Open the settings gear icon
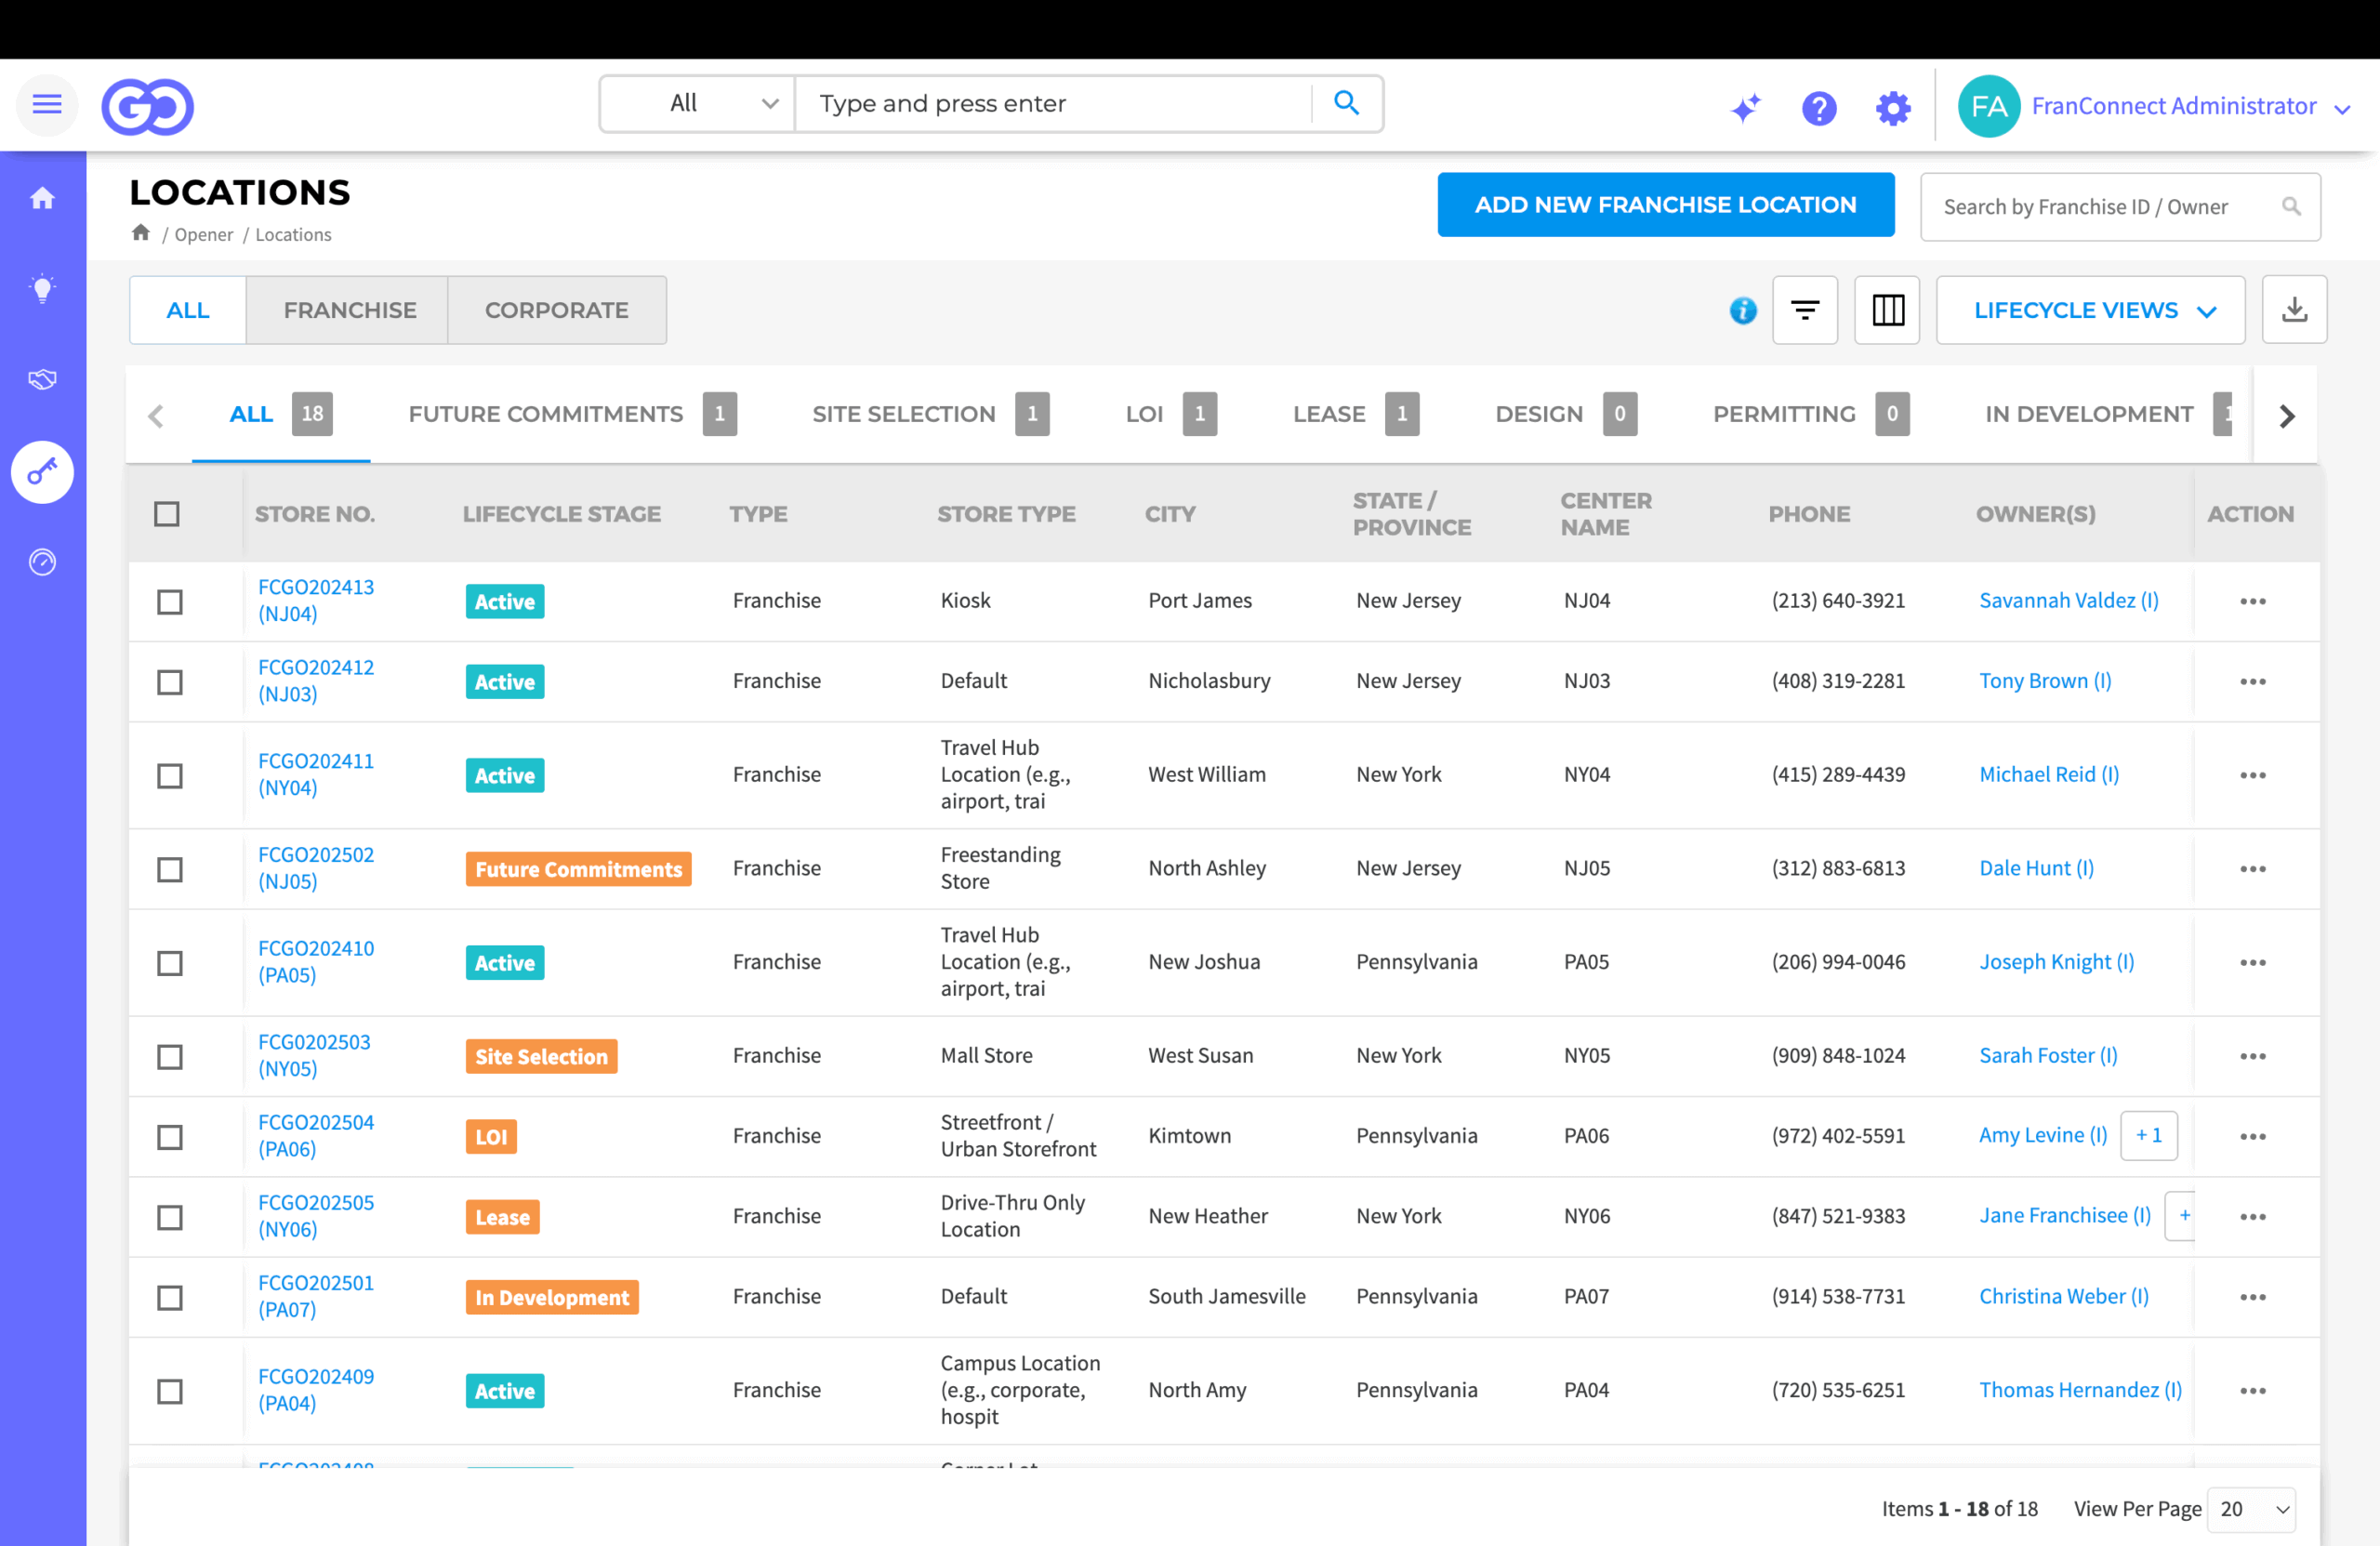This screenshot has width=2380, height=1546. (1893, 107)
